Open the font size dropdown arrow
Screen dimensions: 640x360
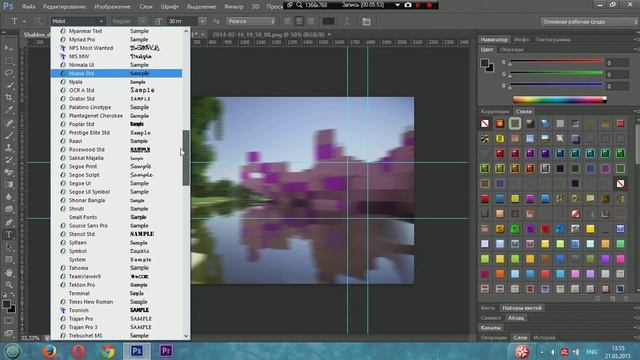[202, 21]
